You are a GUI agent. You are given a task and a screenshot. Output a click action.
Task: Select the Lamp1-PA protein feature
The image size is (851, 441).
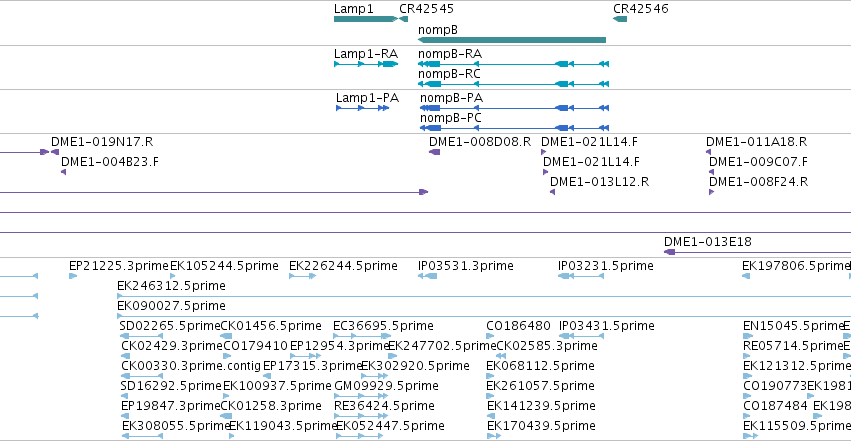[363, 108]
